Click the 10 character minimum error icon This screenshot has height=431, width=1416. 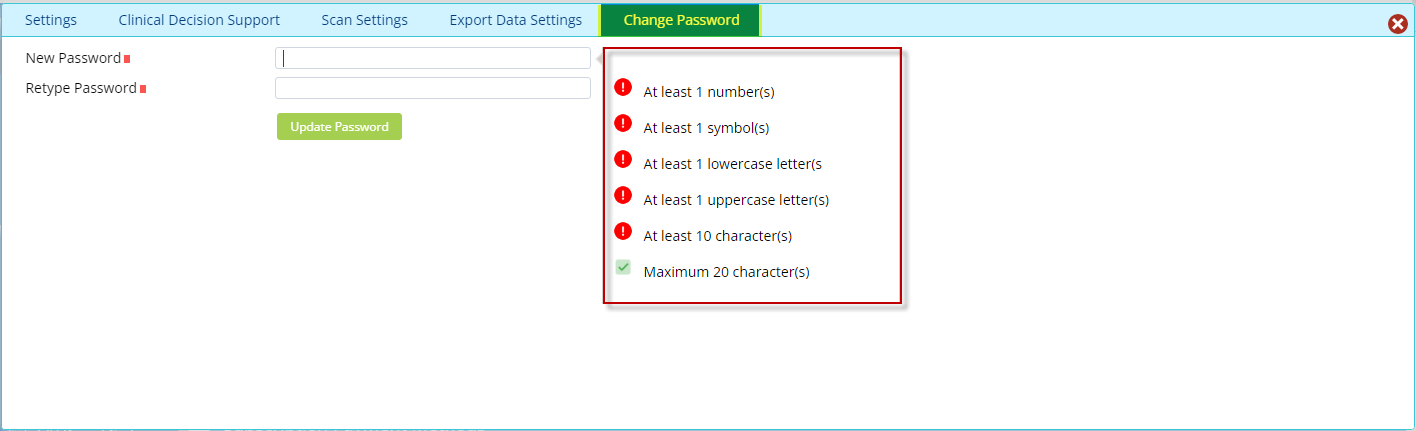pos(623,231)
